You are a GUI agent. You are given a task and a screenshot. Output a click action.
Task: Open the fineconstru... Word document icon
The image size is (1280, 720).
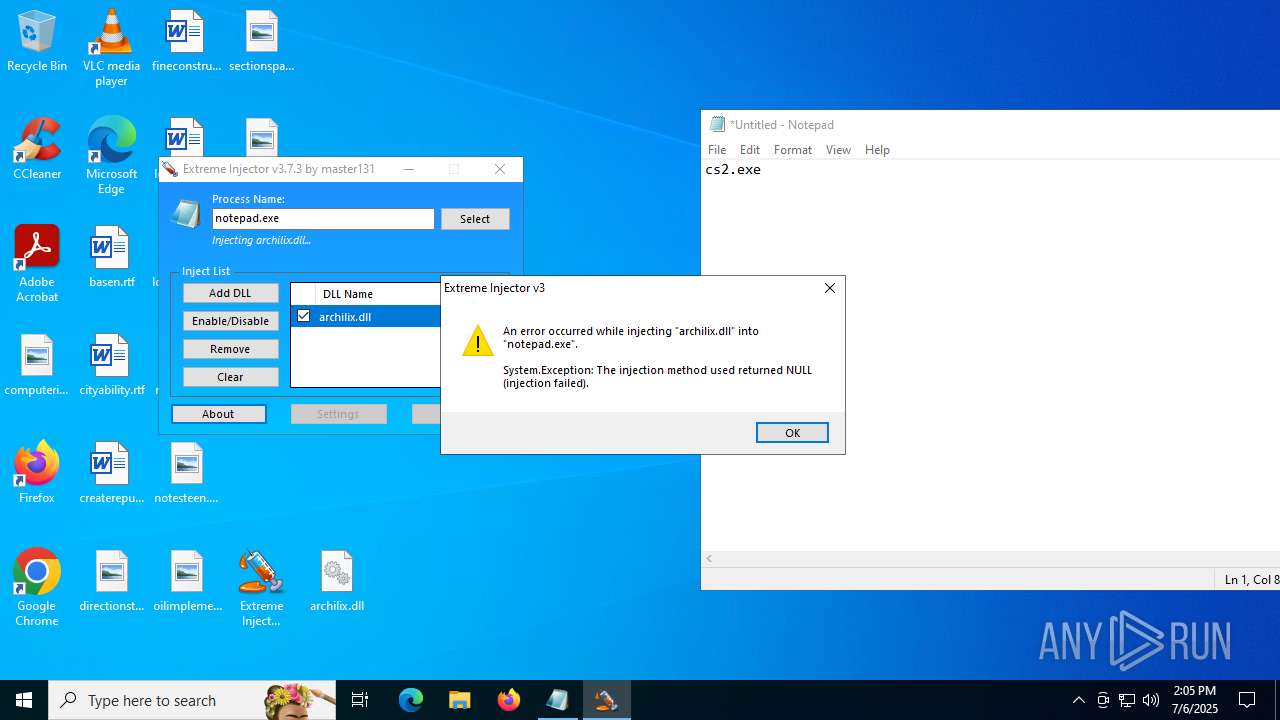tap(186, 42)
